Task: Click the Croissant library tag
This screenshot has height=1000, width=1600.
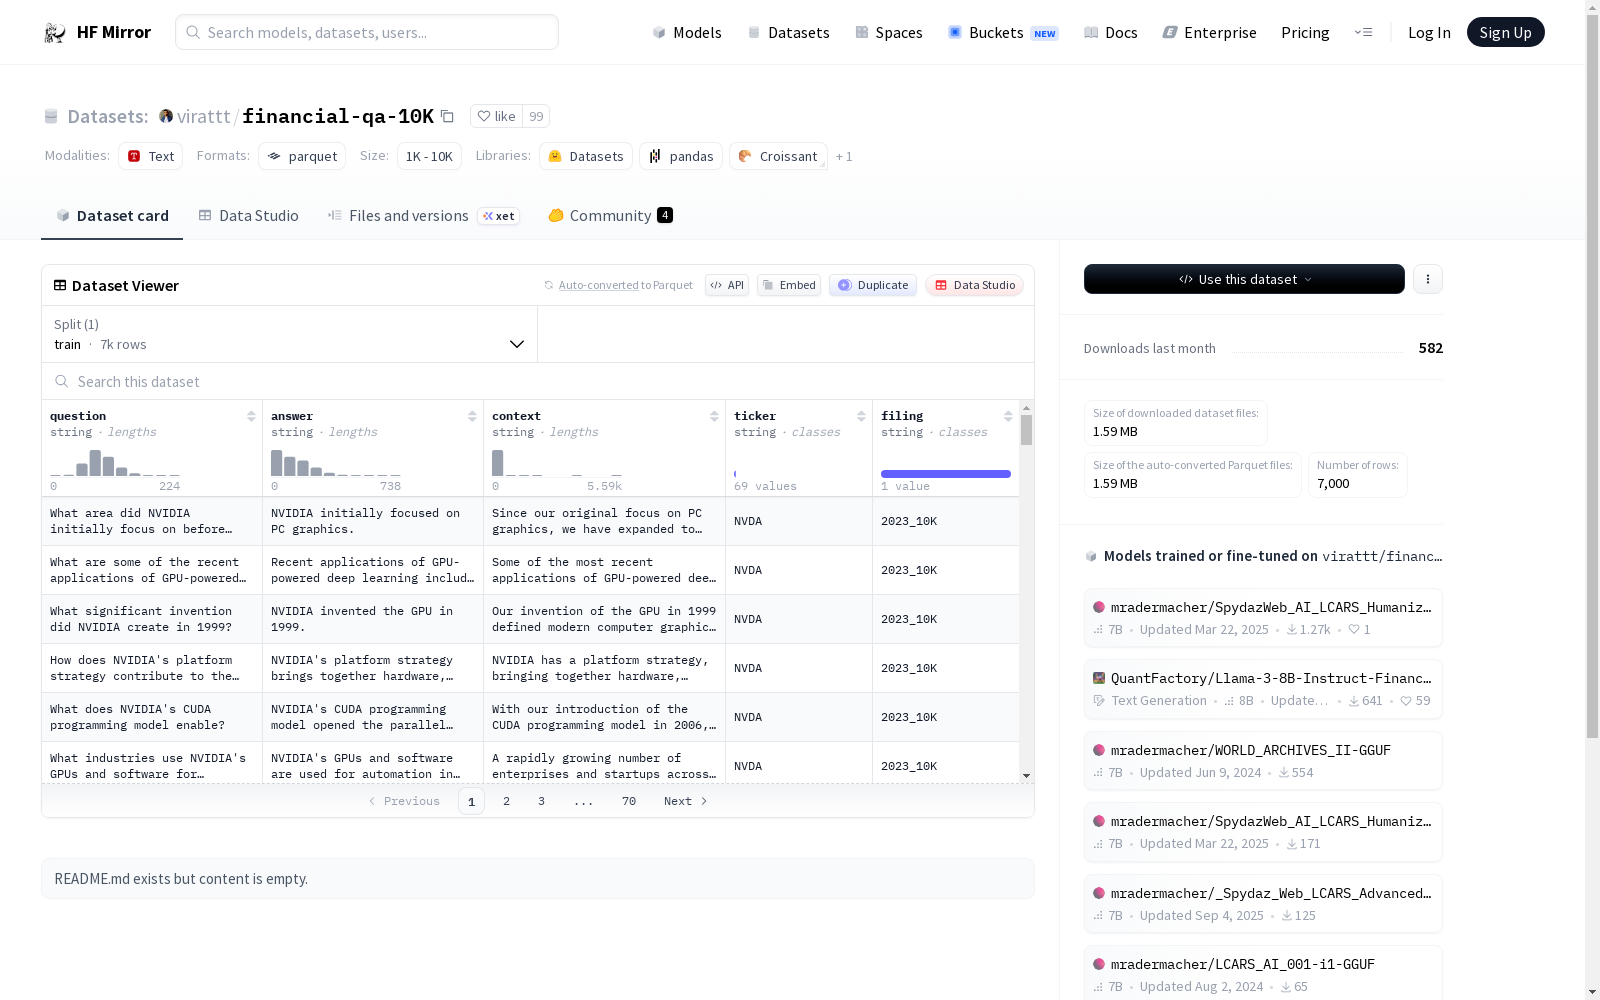Action: click(778, 156)
